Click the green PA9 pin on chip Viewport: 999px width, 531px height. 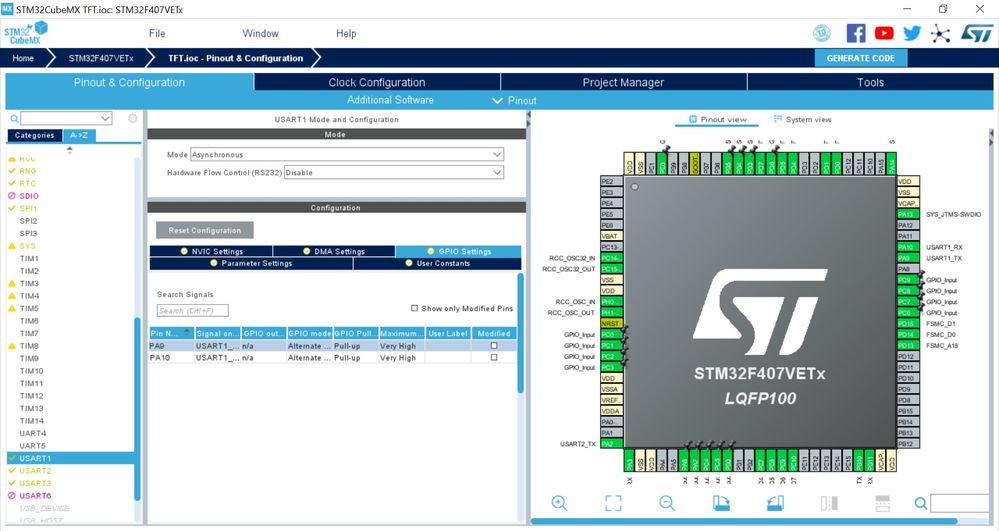[x=908, y=258]
